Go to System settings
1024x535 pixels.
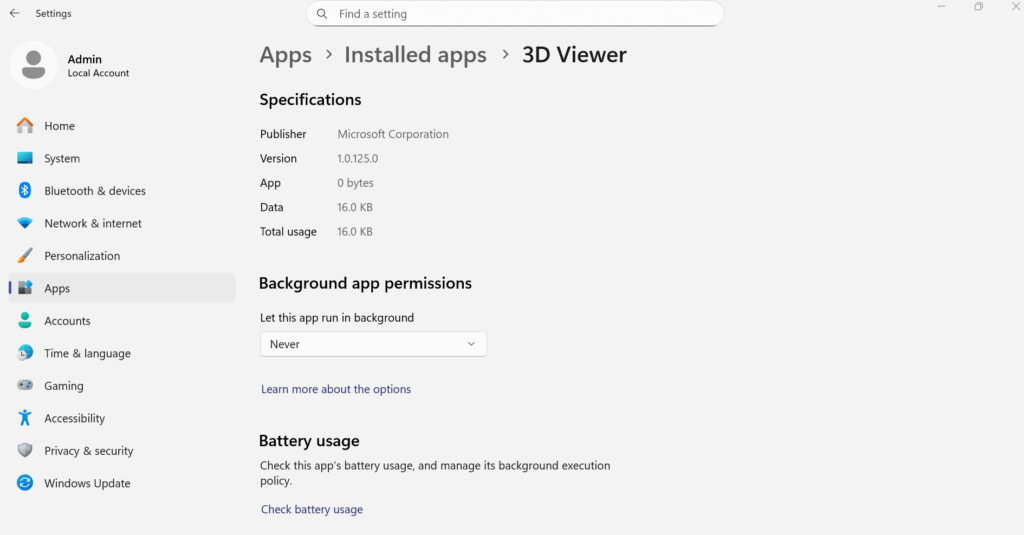point(122,158)
